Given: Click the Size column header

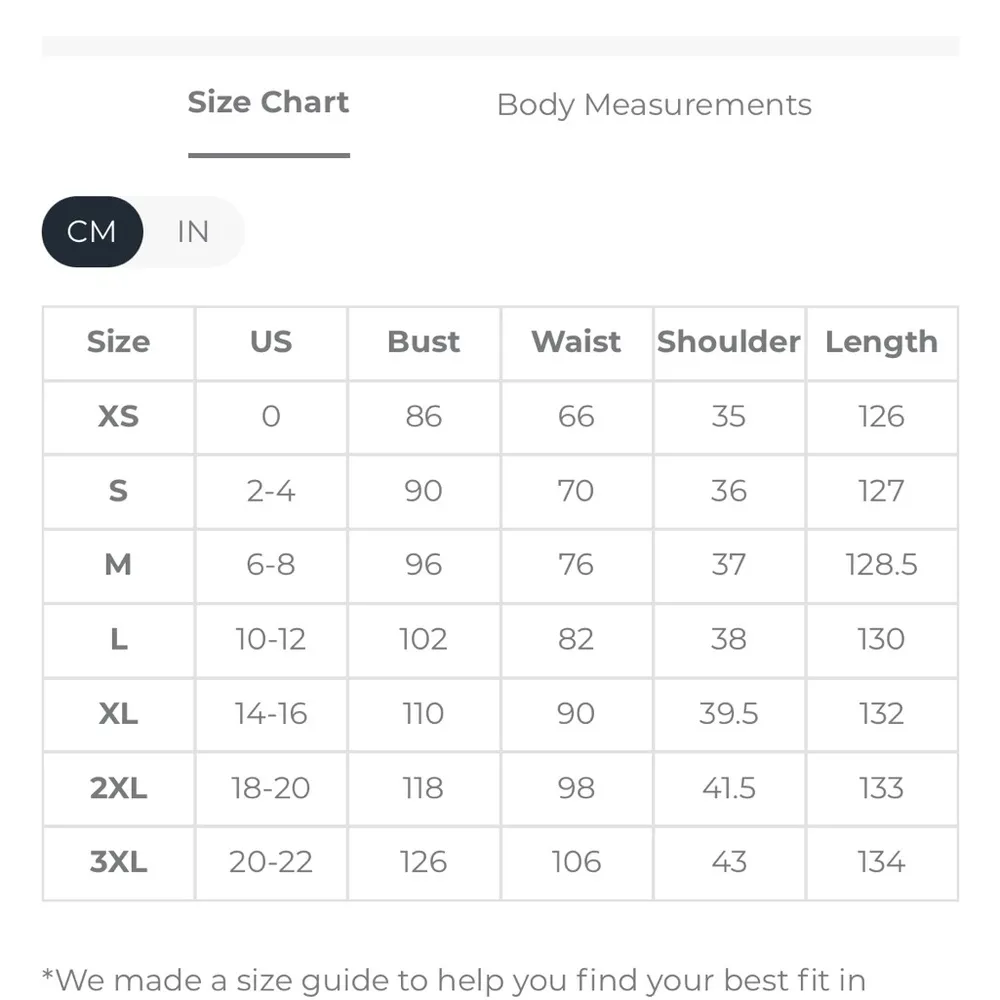Looking at the screenshot, I should 118,342.
